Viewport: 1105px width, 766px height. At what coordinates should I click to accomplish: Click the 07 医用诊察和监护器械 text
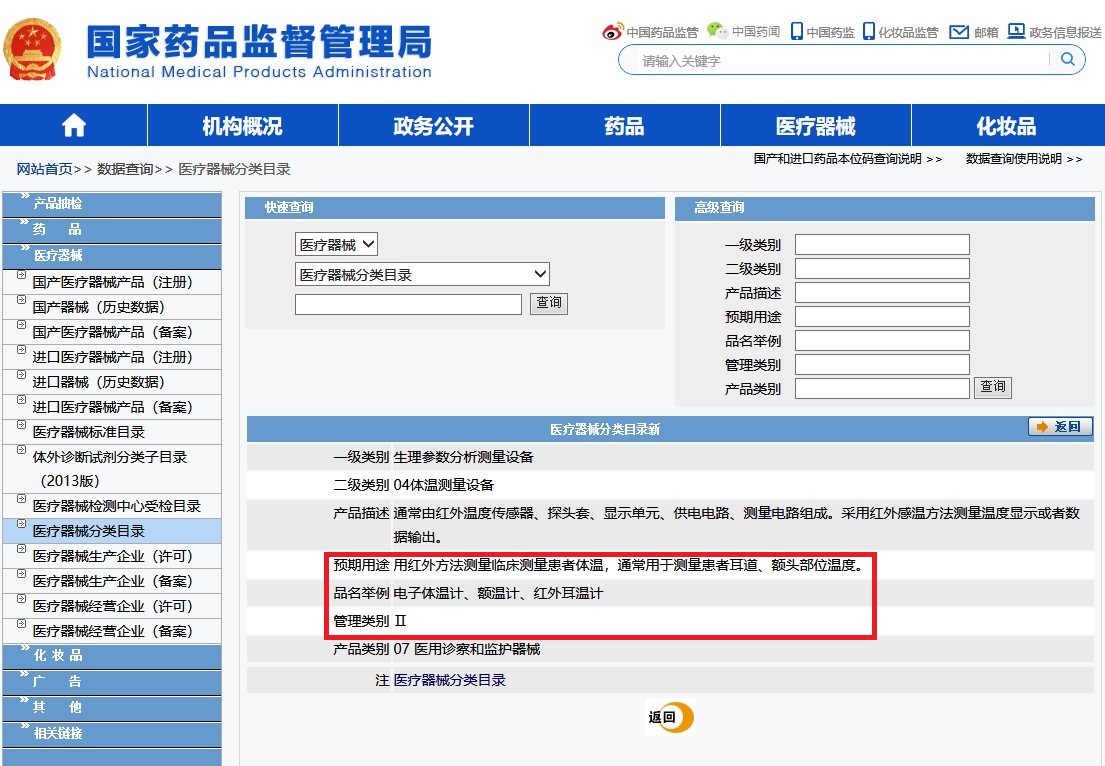click(x=467, y=649)
